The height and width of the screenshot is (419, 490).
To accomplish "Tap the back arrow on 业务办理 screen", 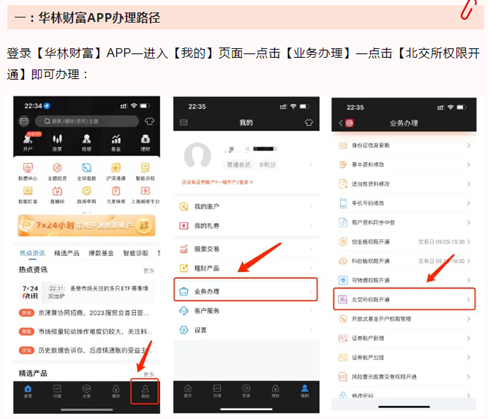I will [341, 123].
